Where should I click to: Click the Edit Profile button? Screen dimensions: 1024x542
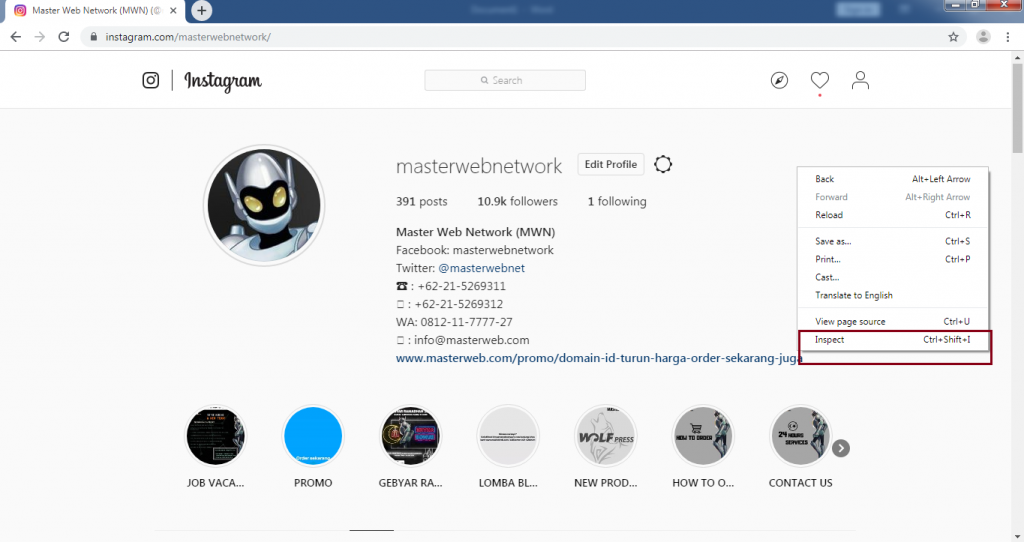coord(611,164)
